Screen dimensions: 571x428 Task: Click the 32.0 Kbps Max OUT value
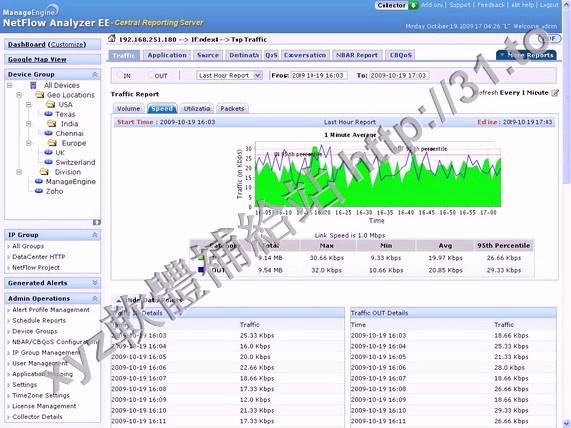(326, 270)
